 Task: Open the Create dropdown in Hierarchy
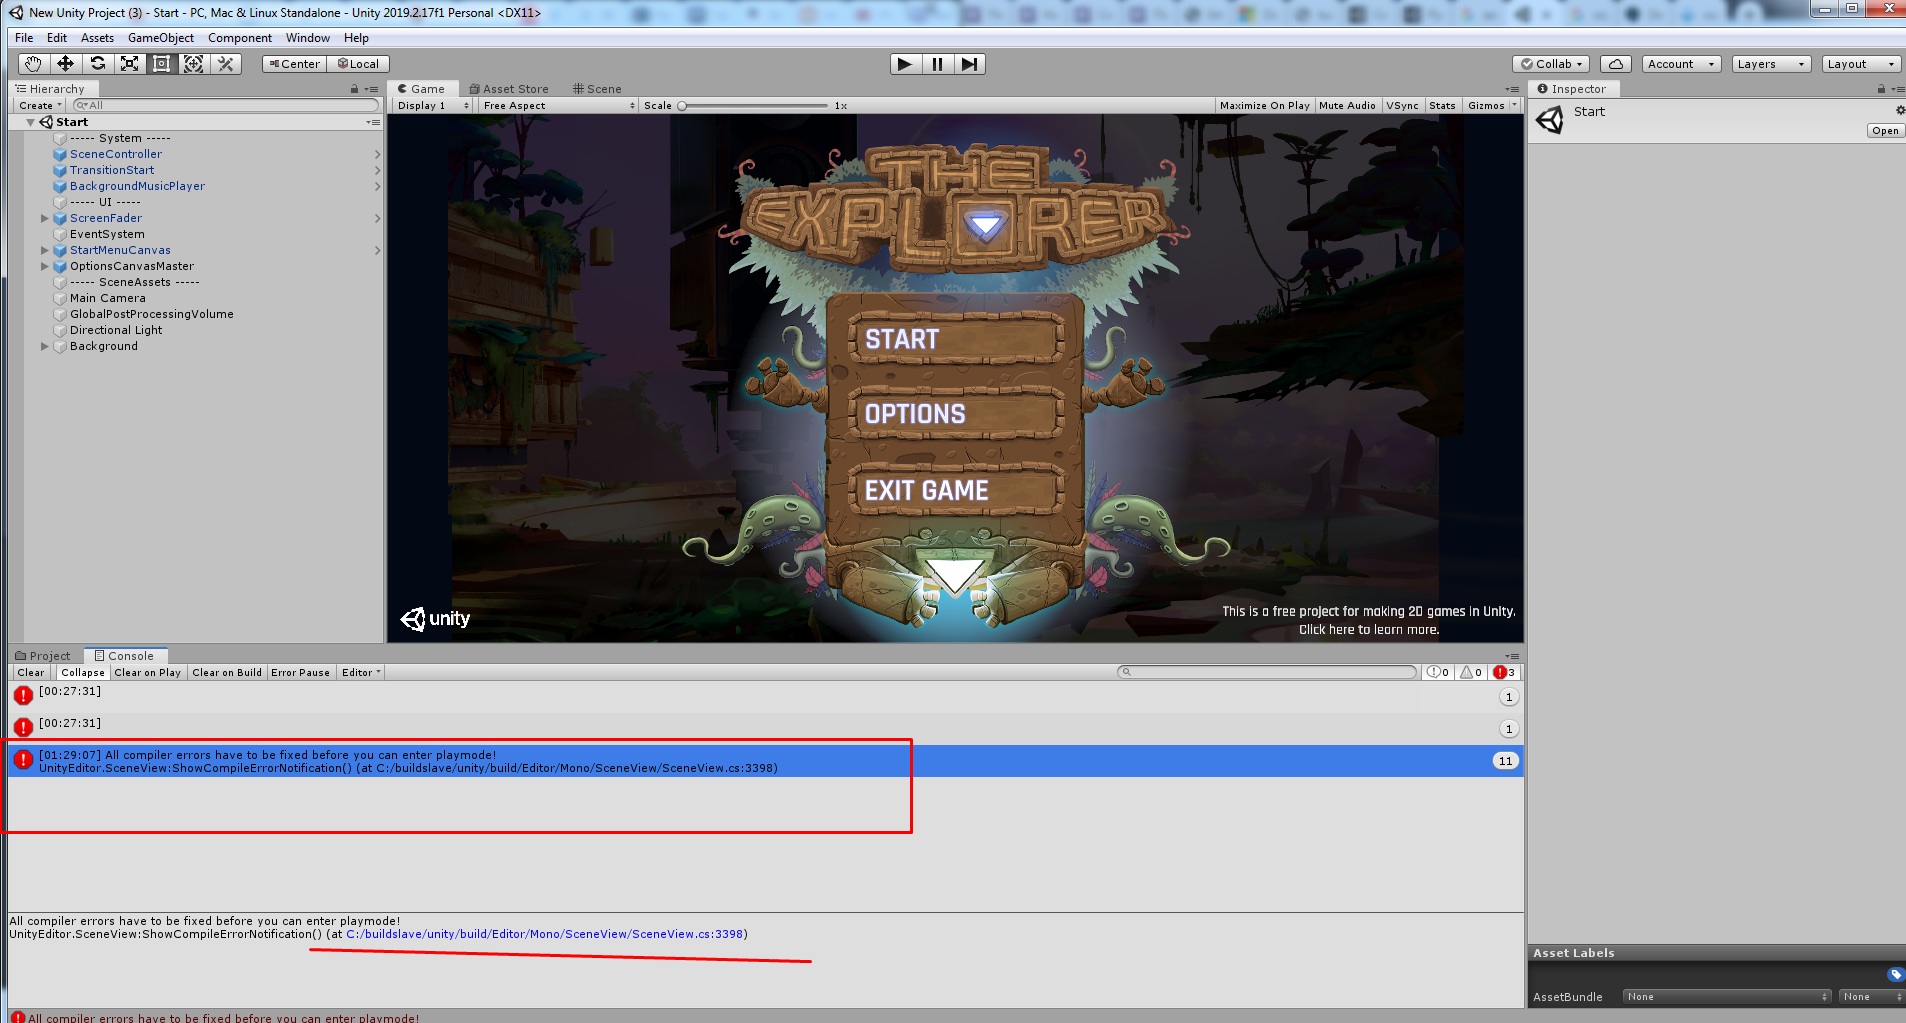pos(40,105)
